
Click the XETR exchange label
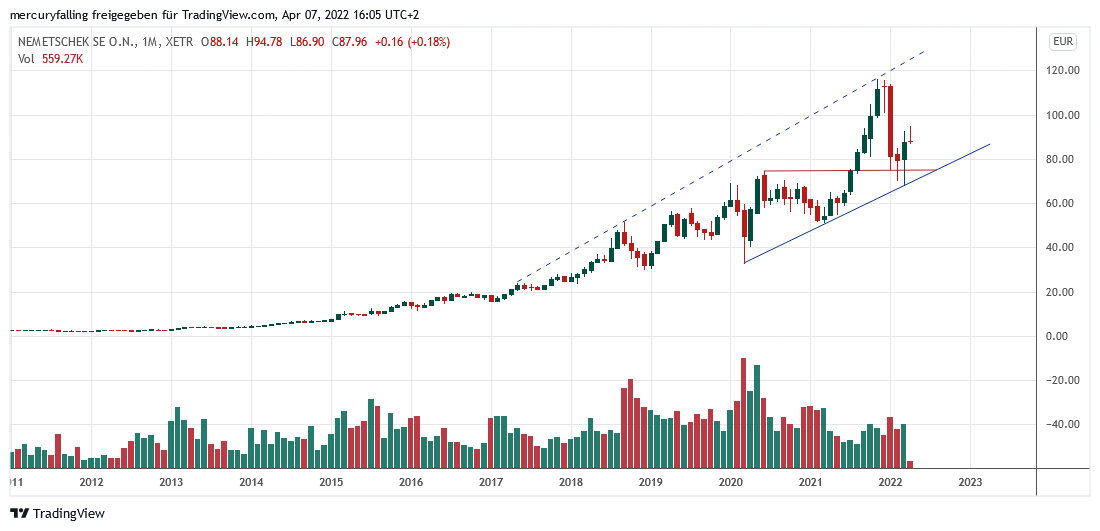pyautogui.click(x=180, y=42)
